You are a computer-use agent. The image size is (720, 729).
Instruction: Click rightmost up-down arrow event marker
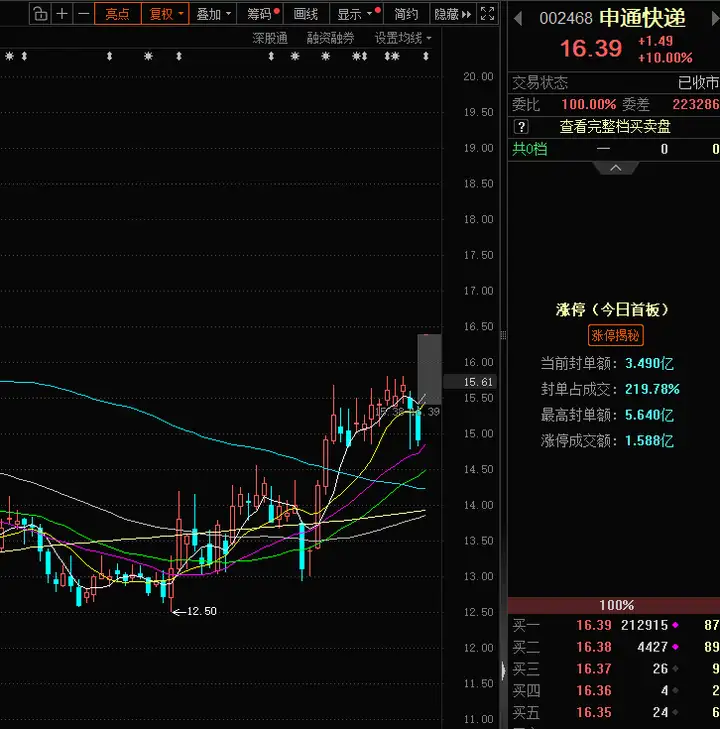425,56
